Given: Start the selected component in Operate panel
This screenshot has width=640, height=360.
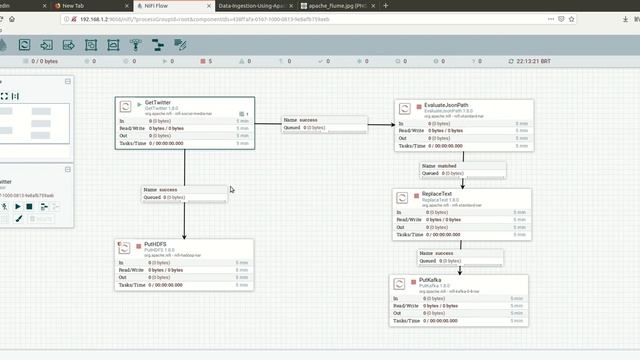Looking at the screenshot, I should (x=18, y=207).
